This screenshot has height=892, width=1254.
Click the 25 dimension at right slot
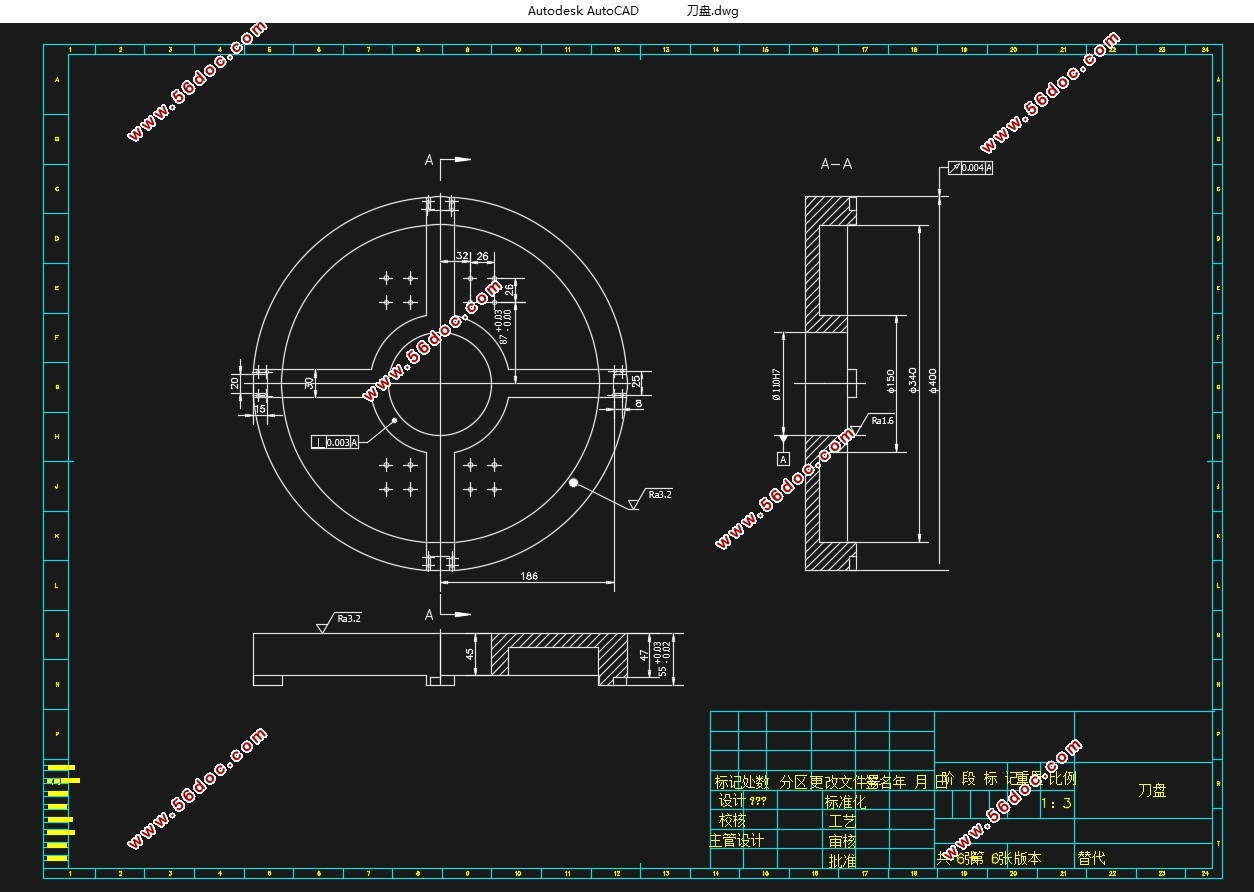(636, 380)
